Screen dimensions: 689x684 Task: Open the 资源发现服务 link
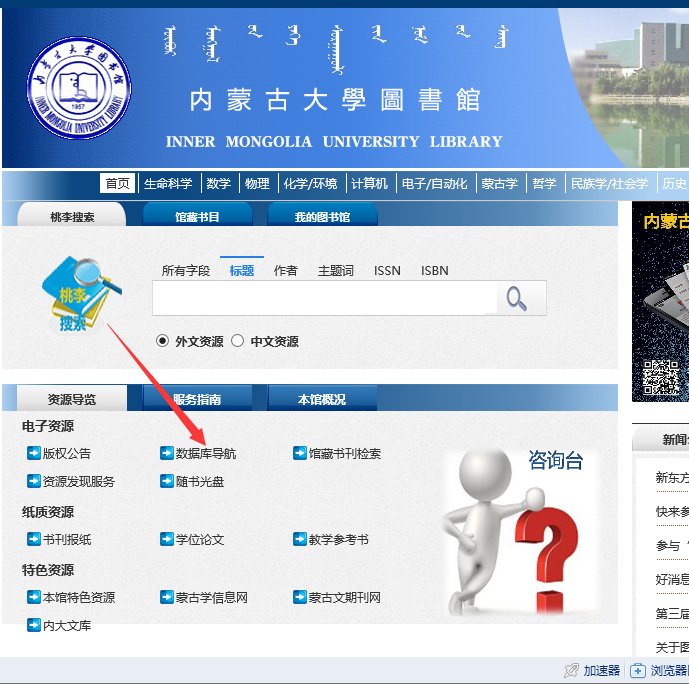click(x=79, y=481)
